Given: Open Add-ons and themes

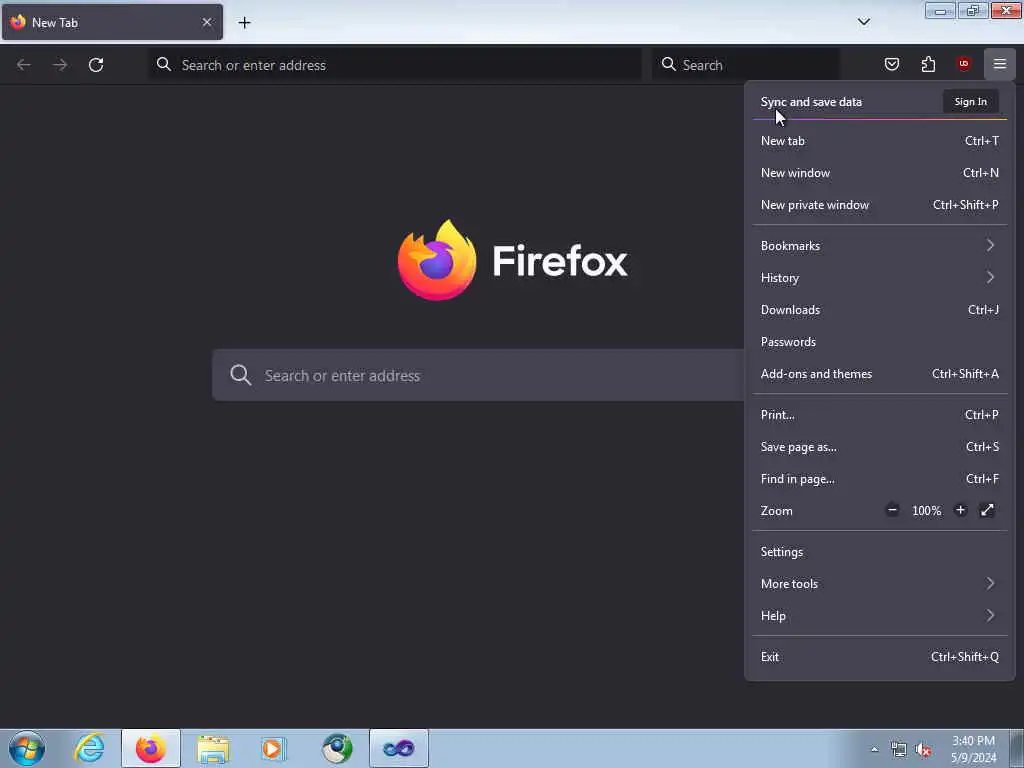Looking at the screenshot, I should pos(879,374).
